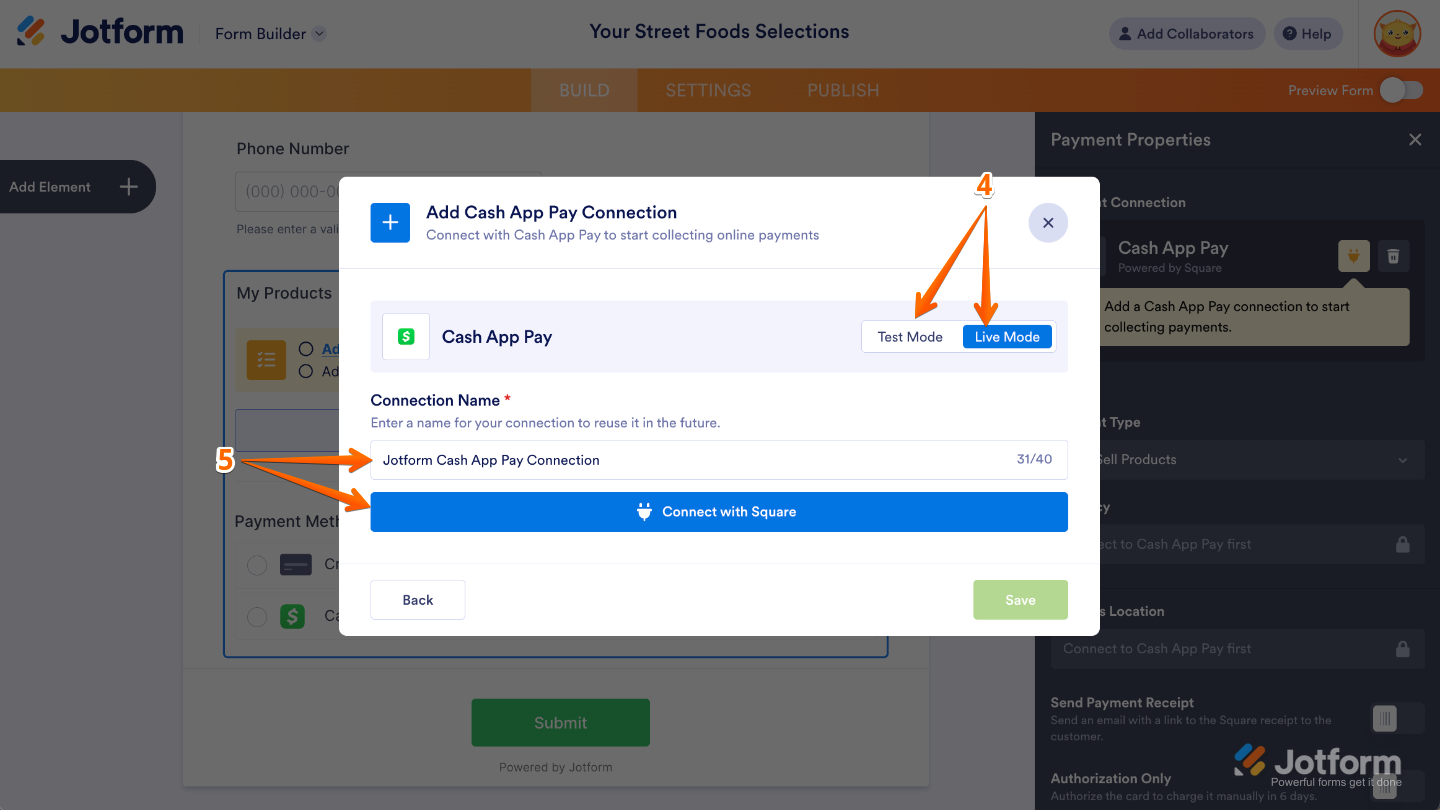Close the Add Cash App Pay dialog
Screen dimensions: 1440x810
click(1047, 223)
